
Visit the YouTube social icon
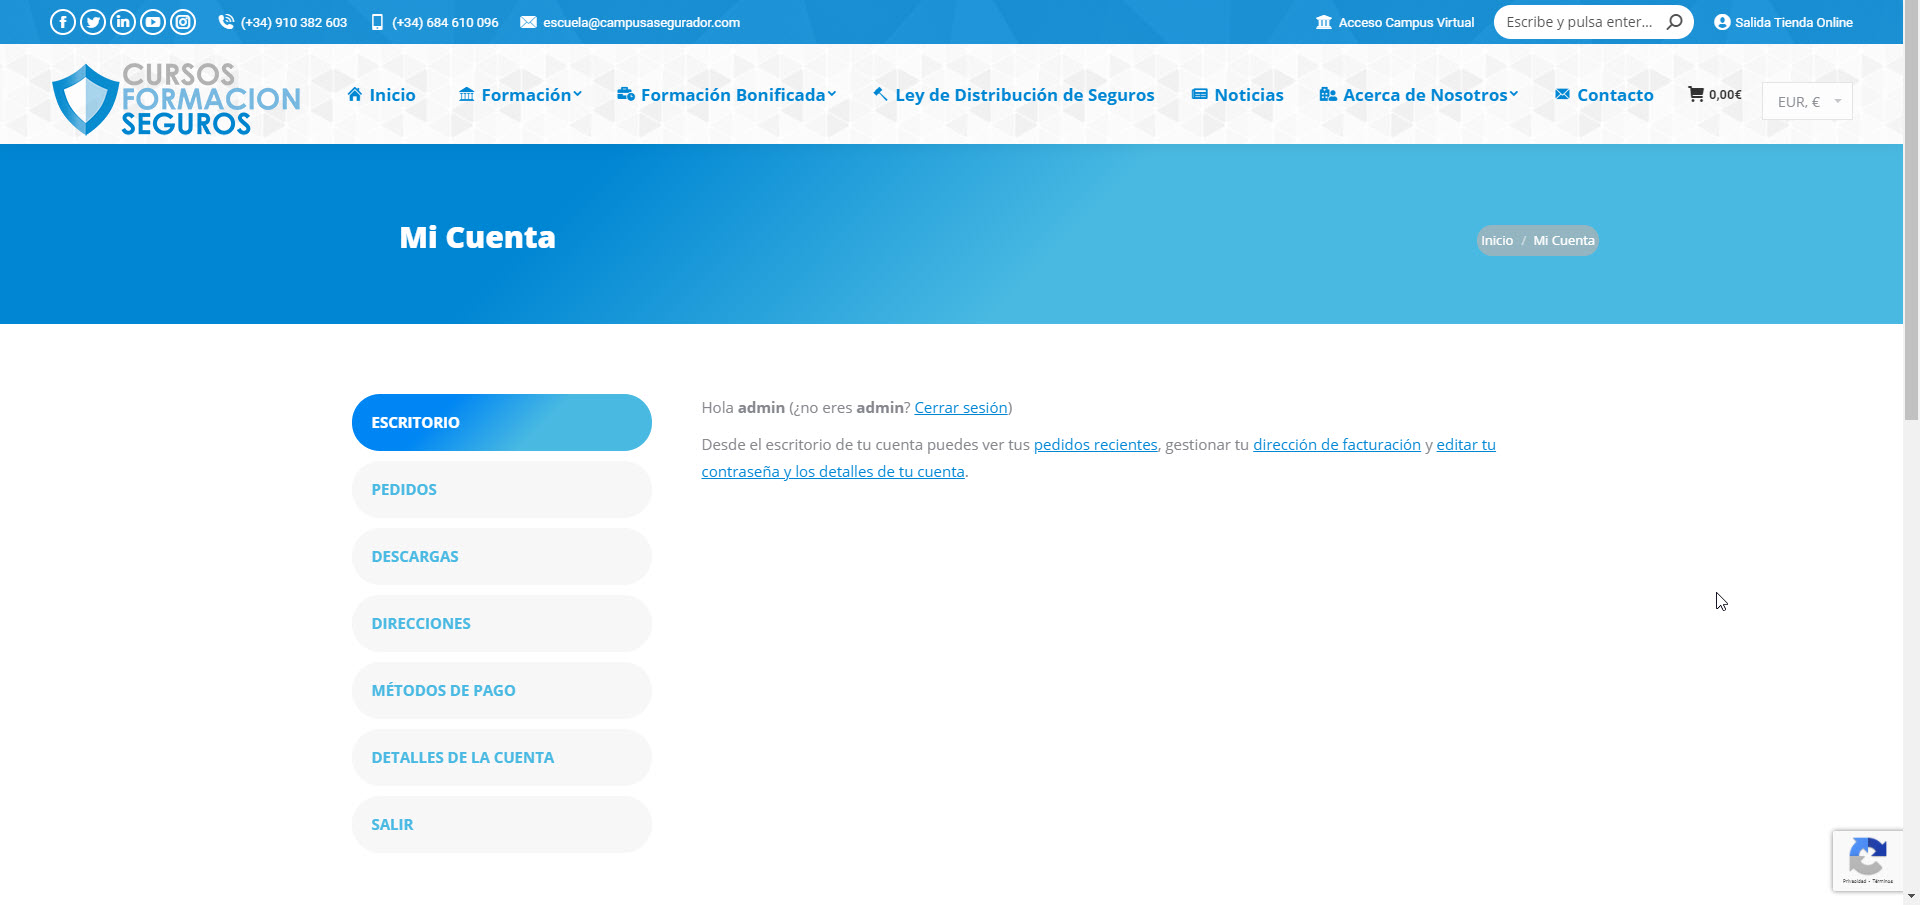click(153, 22)
